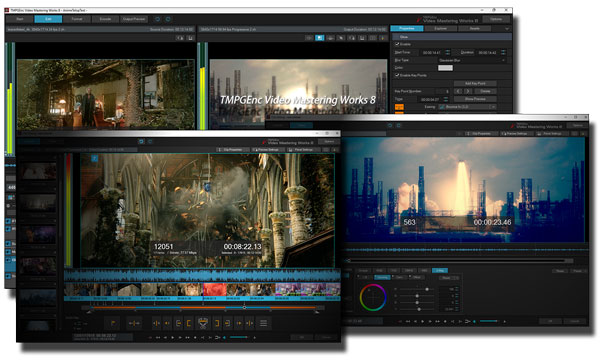Click the undo icon in cut editor window
The height and width of the screenshot is (360, 600).
click(x=141, y=142)
